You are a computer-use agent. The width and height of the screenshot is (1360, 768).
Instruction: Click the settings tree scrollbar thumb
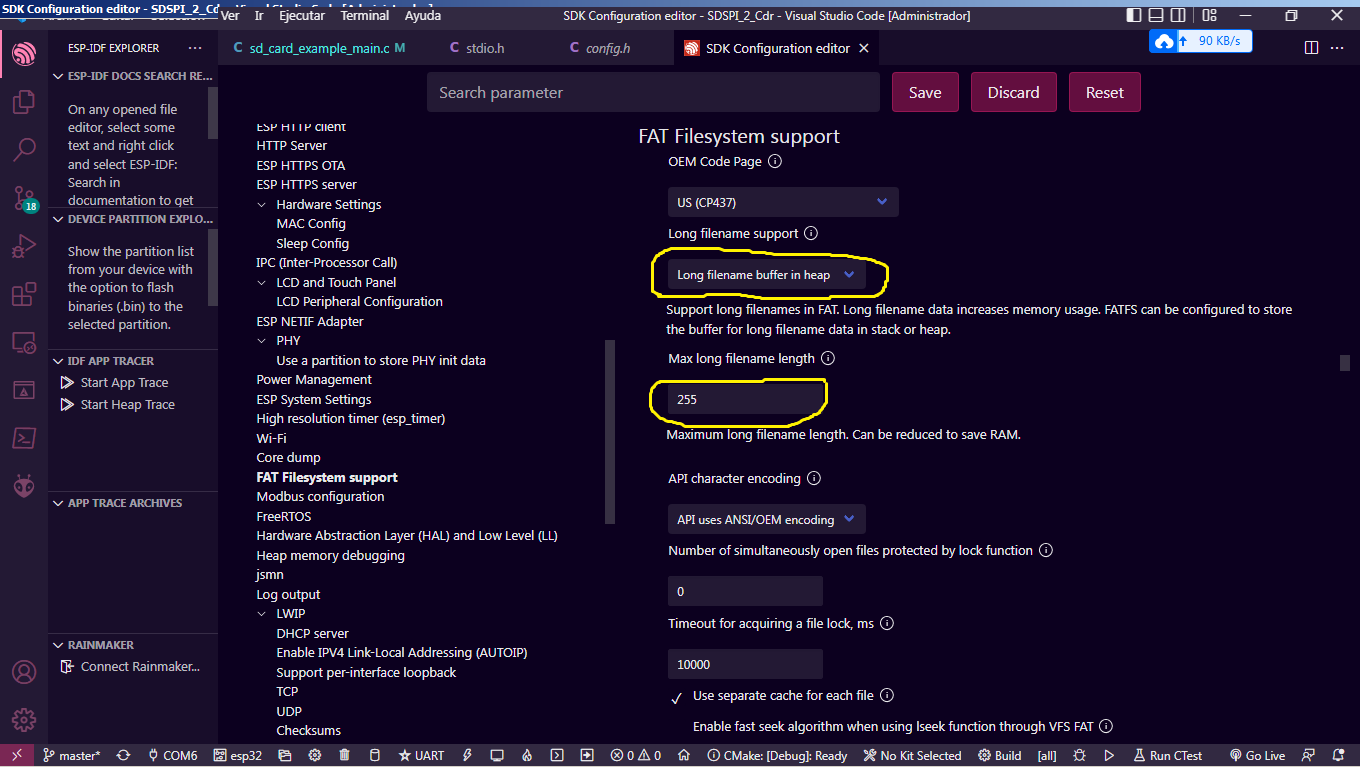(x=610, y=432)
